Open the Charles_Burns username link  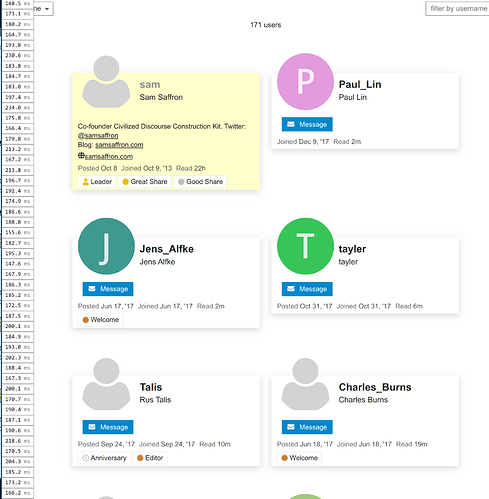(375, 387)
